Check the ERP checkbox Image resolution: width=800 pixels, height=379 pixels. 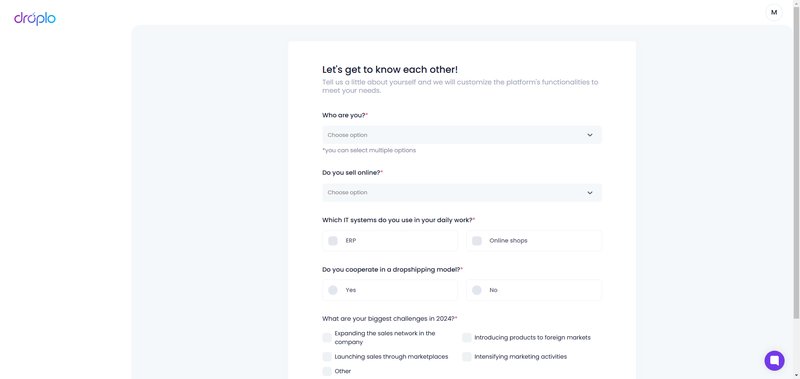tap(333, 241)
